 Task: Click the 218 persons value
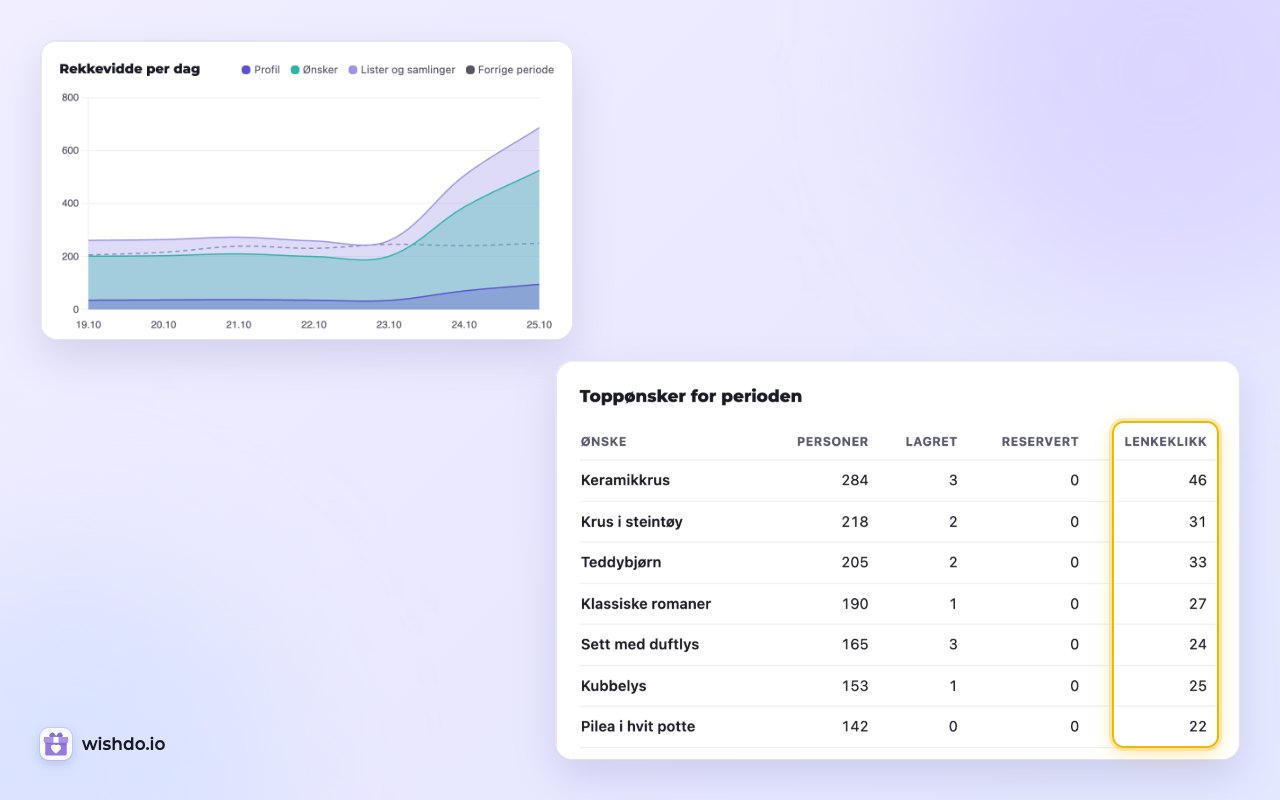click(855, 522)
